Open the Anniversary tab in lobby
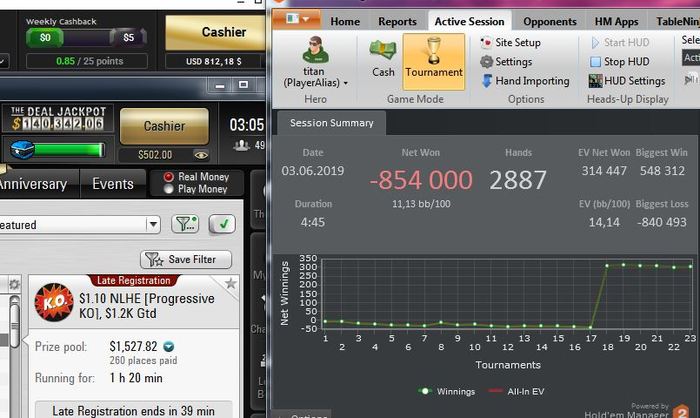 (x=33, y=184)
